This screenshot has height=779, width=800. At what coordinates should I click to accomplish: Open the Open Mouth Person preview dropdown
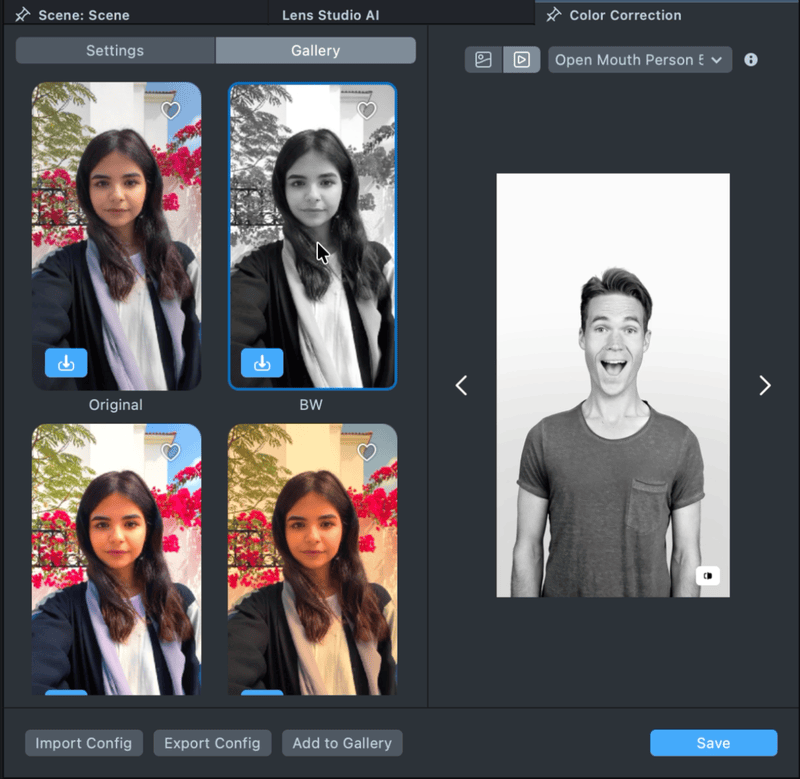pyautogui.click(x=640, y=60)
